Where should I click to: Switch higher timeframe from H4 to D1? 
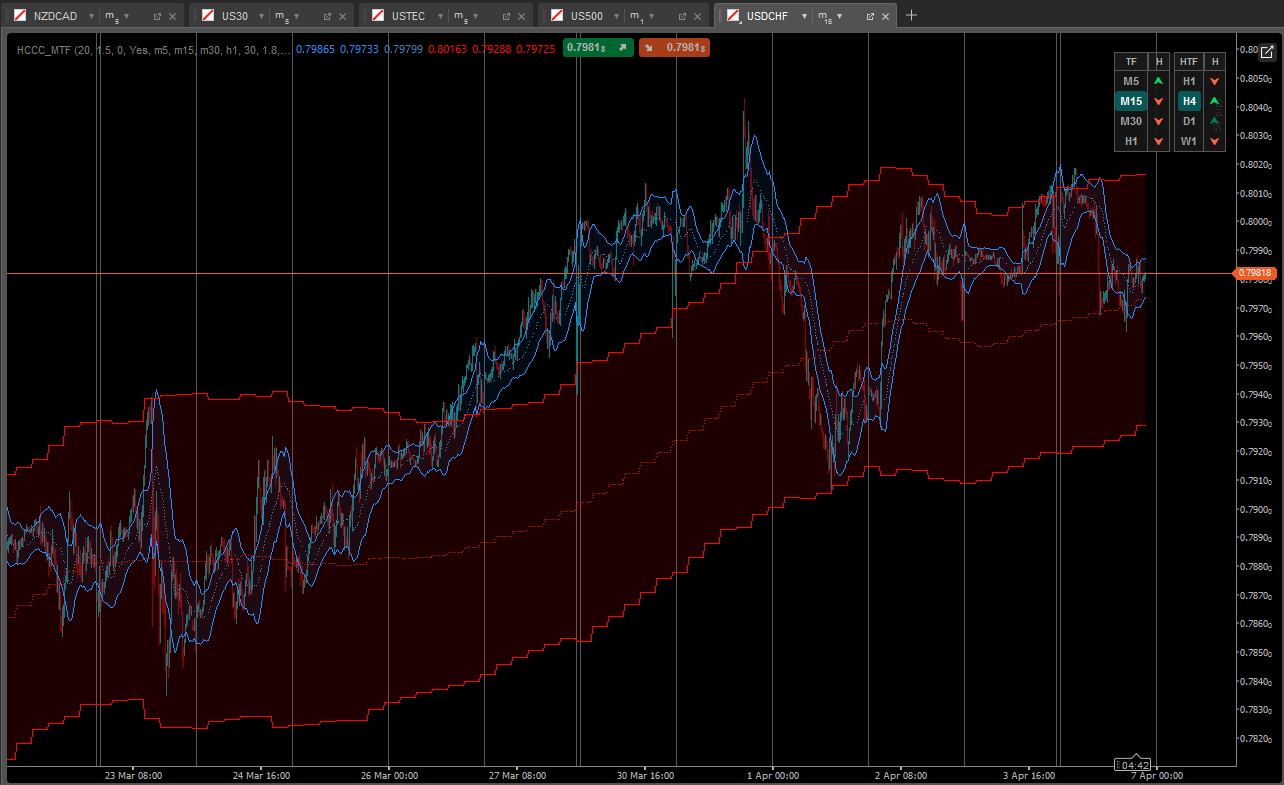[x=1189, y=121]
